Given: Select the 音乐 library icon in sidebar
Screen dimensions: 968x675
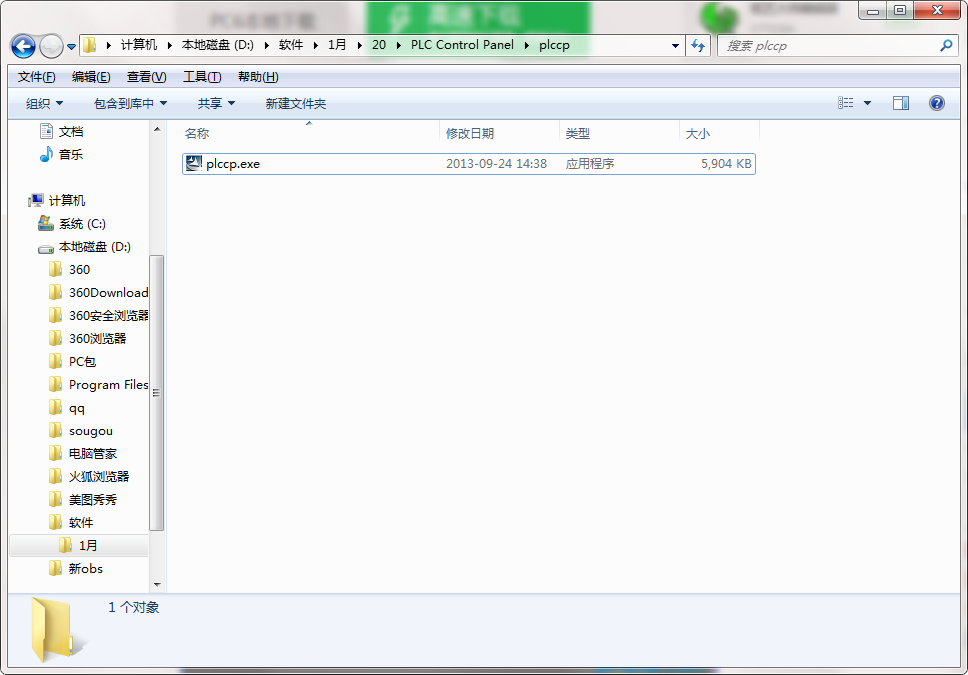Looking at the screenshot, I should click(x=46, y=155).
